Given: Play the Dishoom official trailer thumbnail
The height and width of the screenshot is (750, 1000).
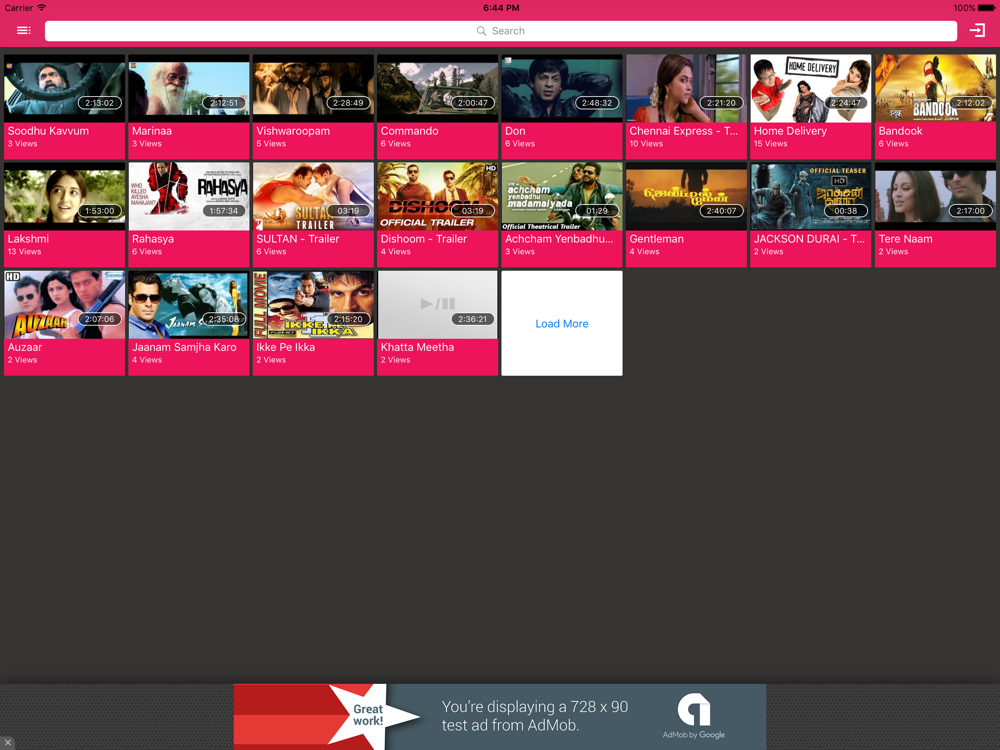Looking at the screenshot, I should [438, 196].
